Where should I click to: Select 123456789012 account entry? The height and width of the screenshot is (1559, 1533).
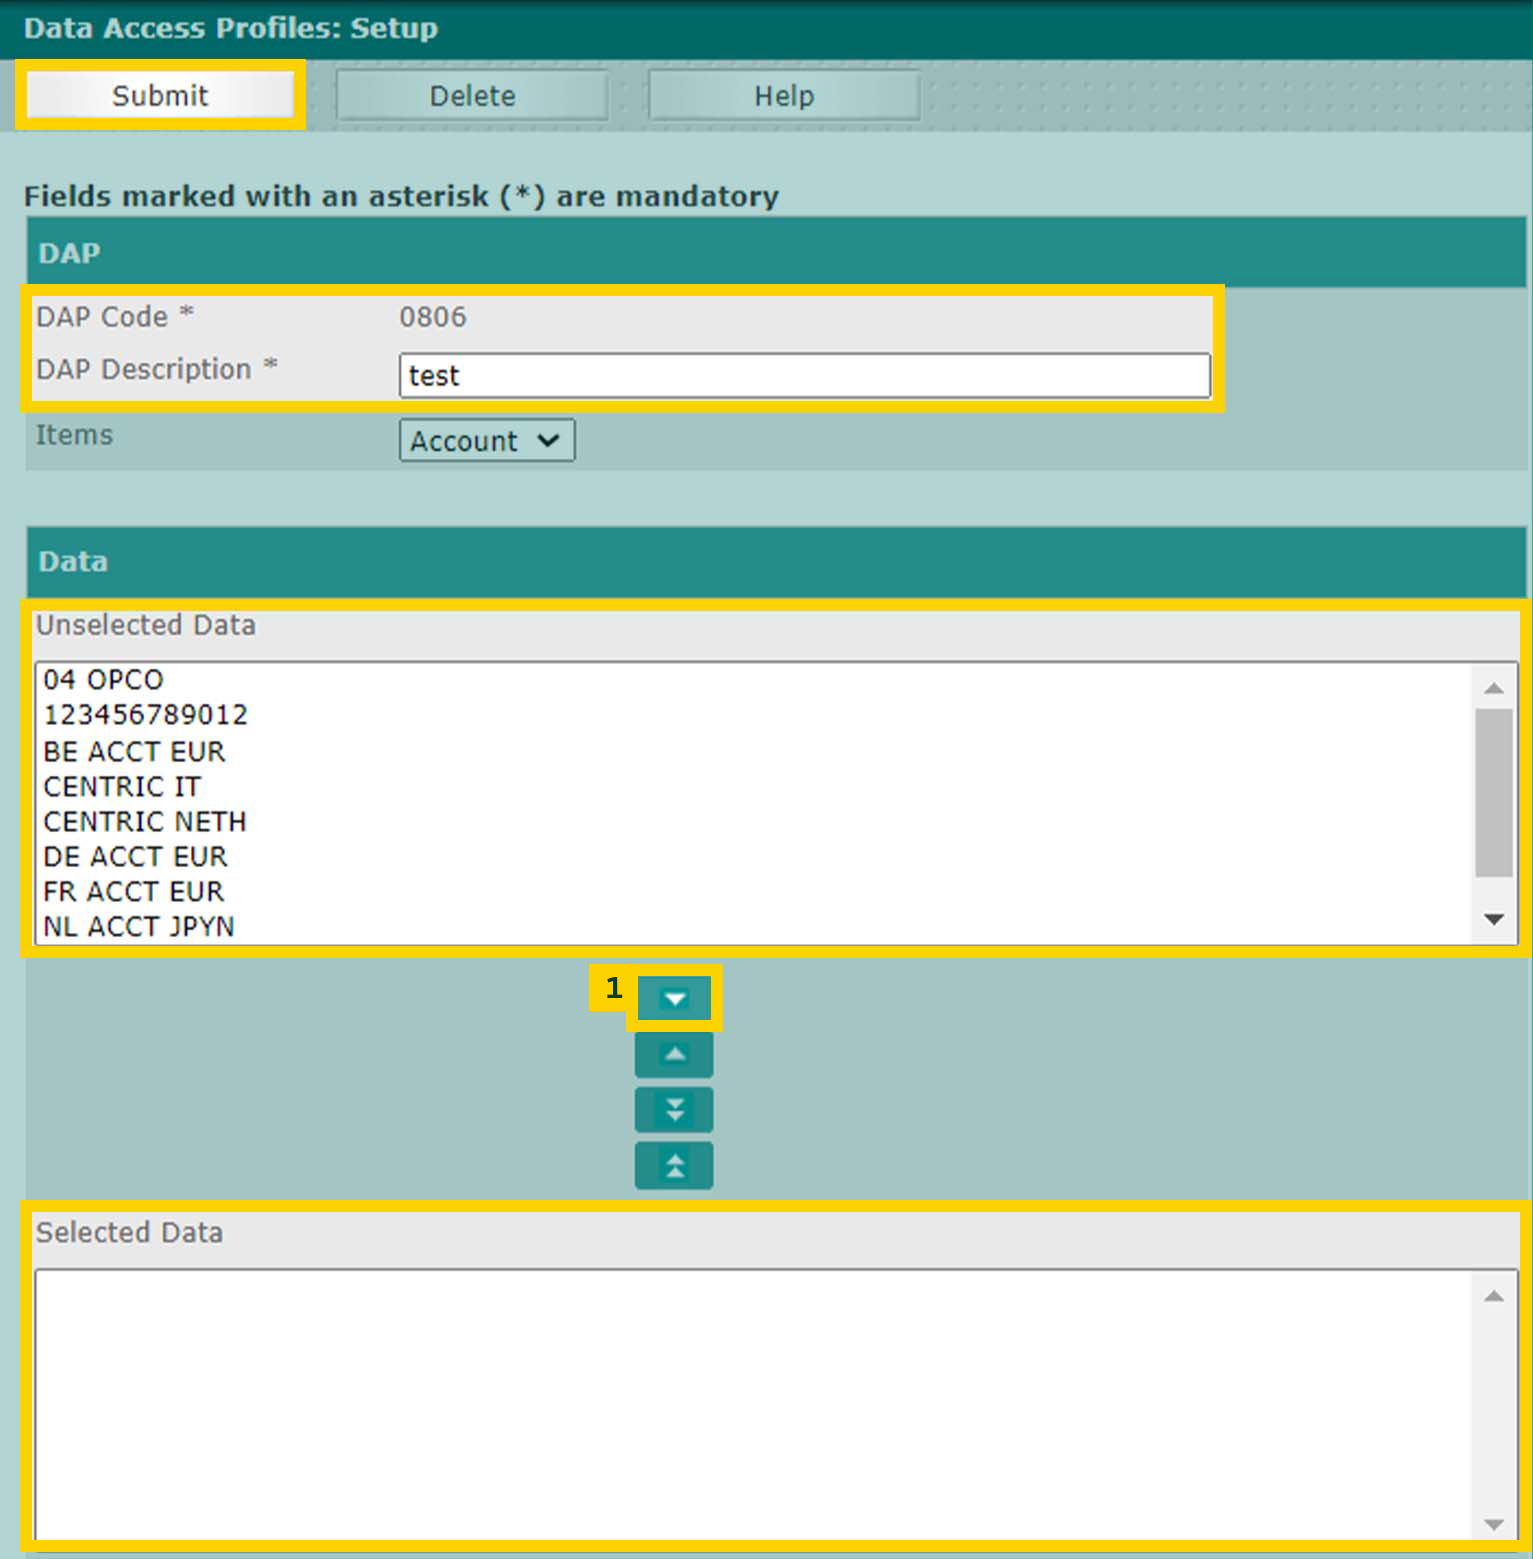click(x=145, y=714)
